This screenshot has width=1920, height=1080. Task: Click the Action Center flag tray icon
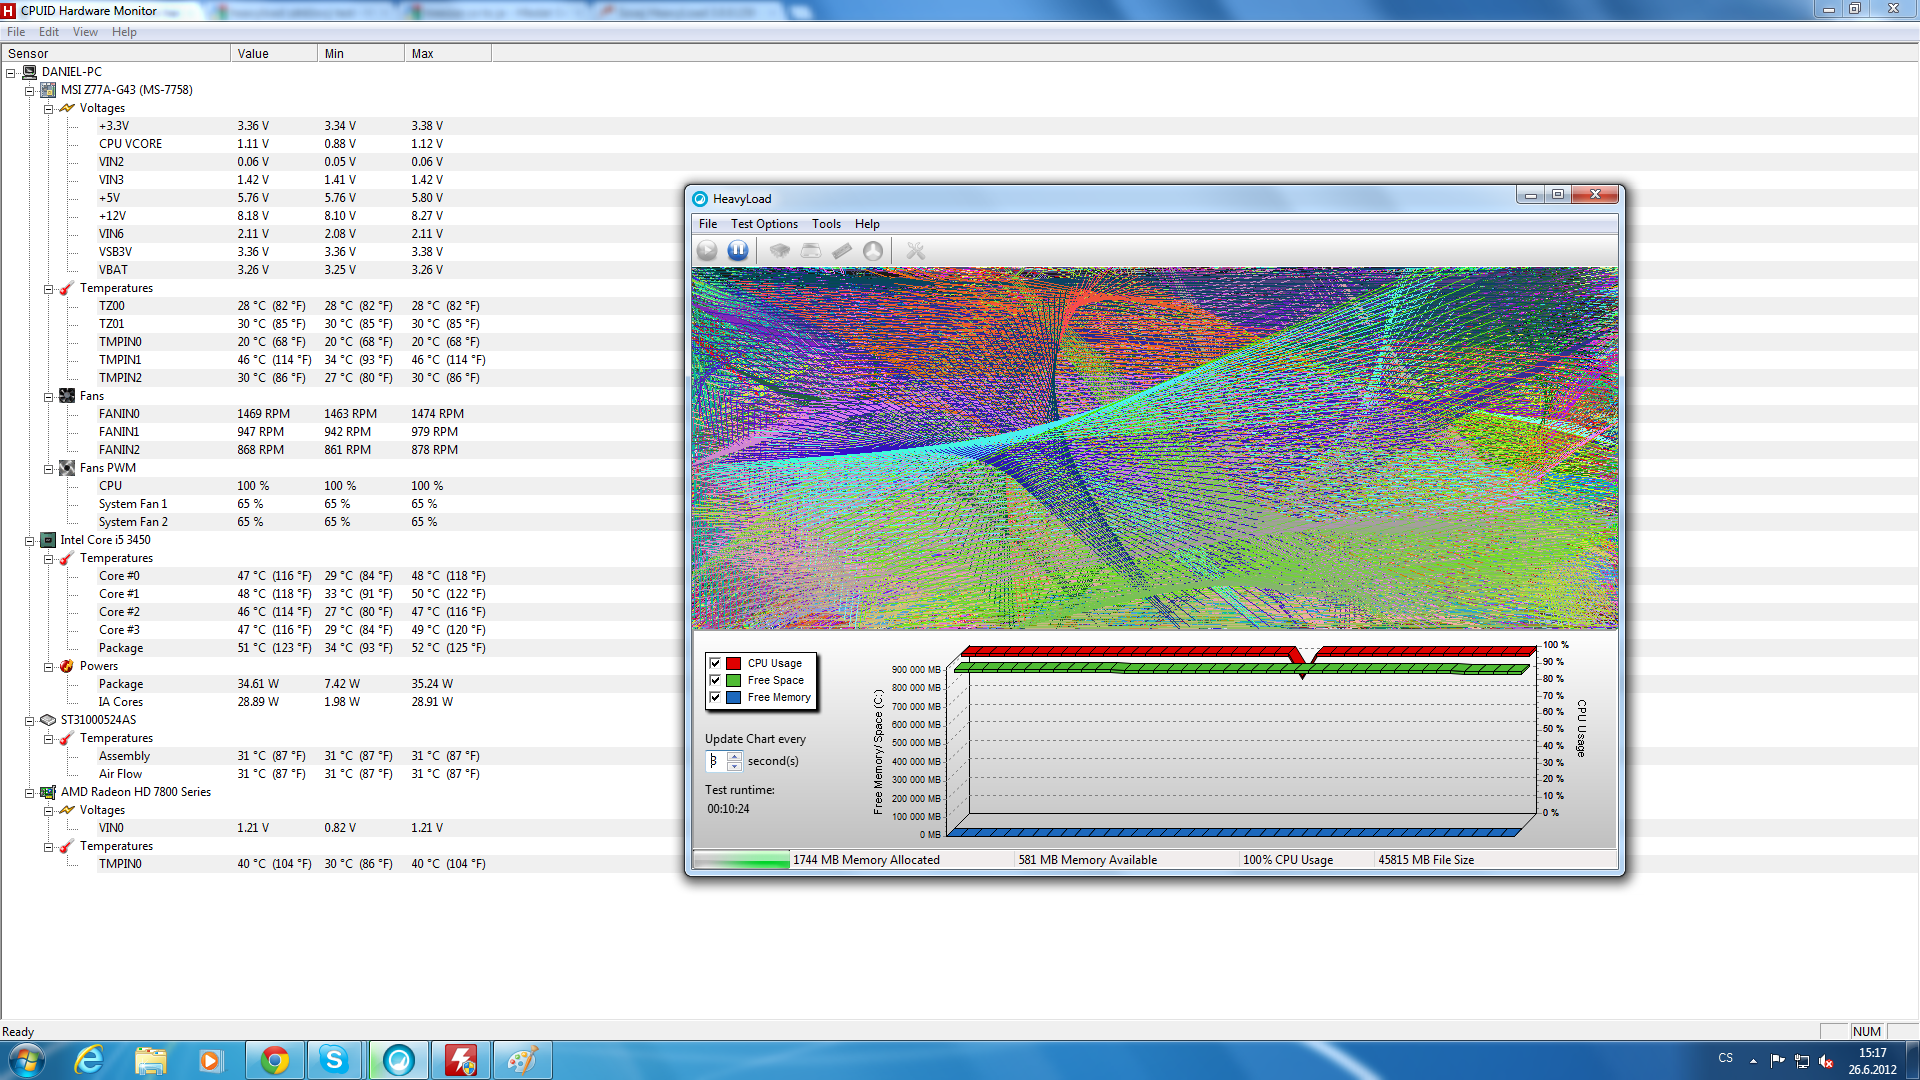pyautogui.click(x=1777, y=1060)
